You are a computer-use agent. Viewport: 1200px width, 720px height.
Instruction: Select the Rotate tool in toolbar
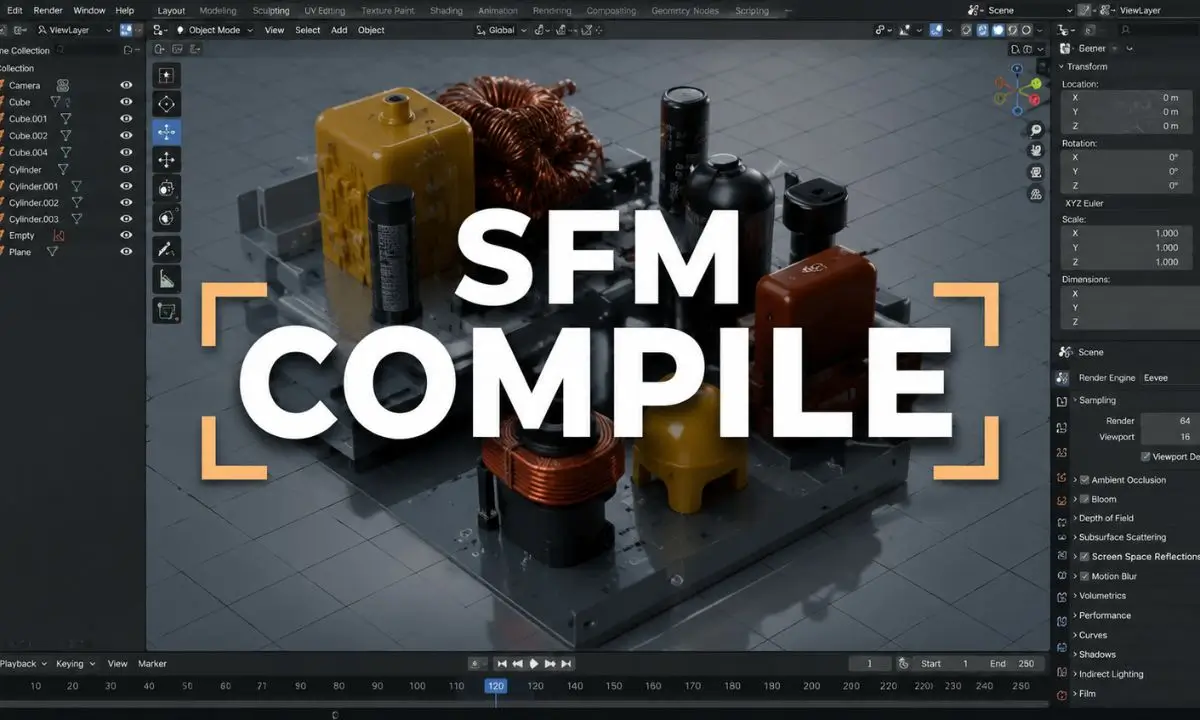coord(166,160)
